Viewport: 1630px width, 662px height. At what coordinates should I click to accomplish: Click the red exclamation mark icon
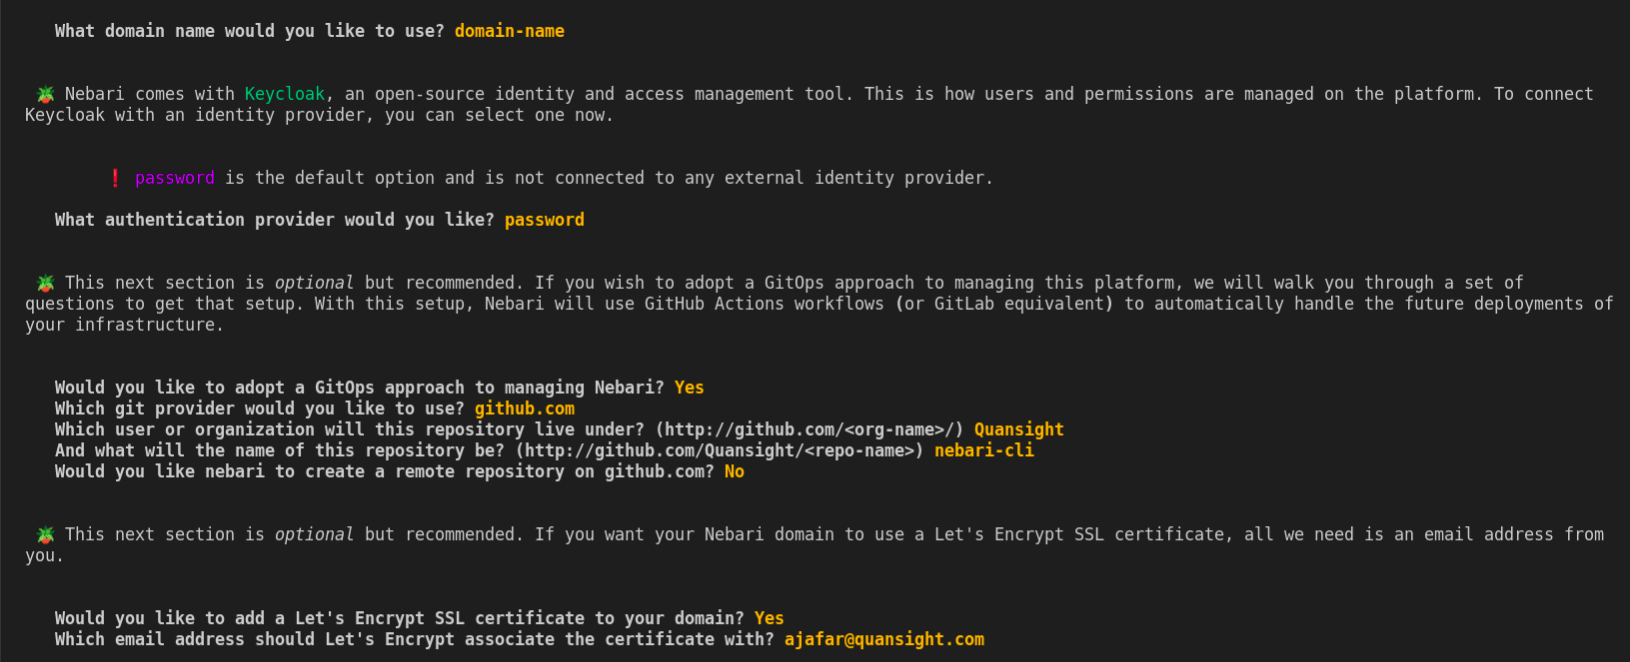point(115,178)
